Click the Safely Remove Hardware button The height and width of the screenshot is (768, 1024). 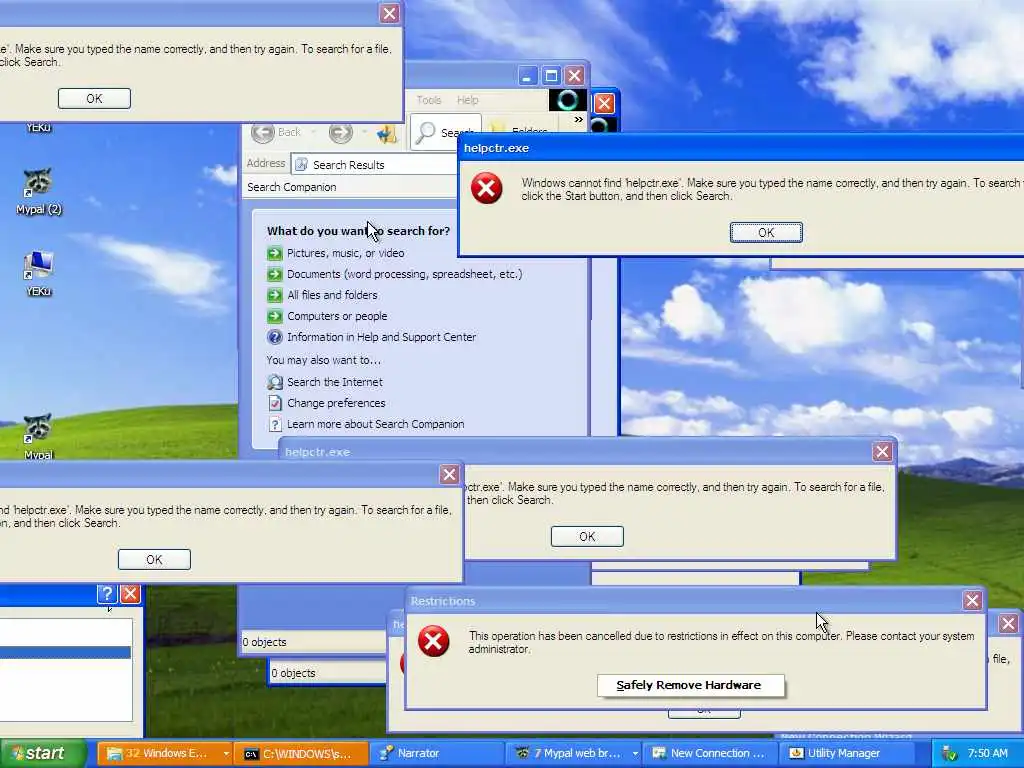pyautogui.click(x=690, y=685)
